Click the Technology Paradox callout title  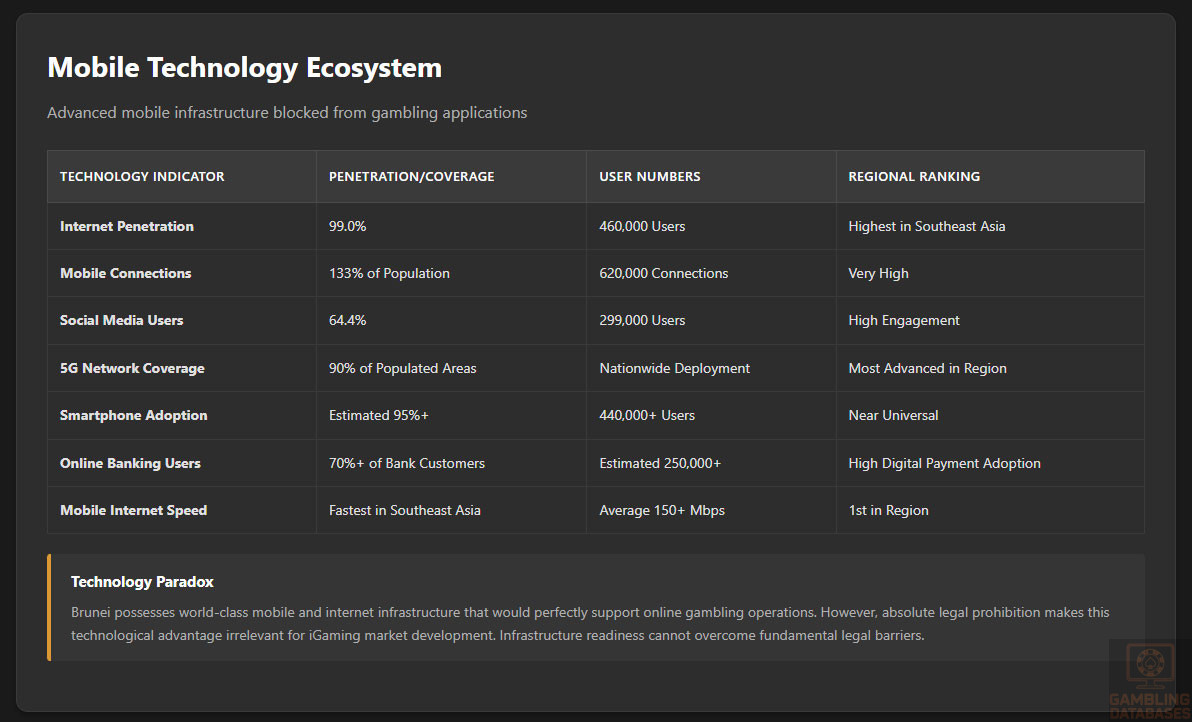pyautogui.click(x=142, y=582)
